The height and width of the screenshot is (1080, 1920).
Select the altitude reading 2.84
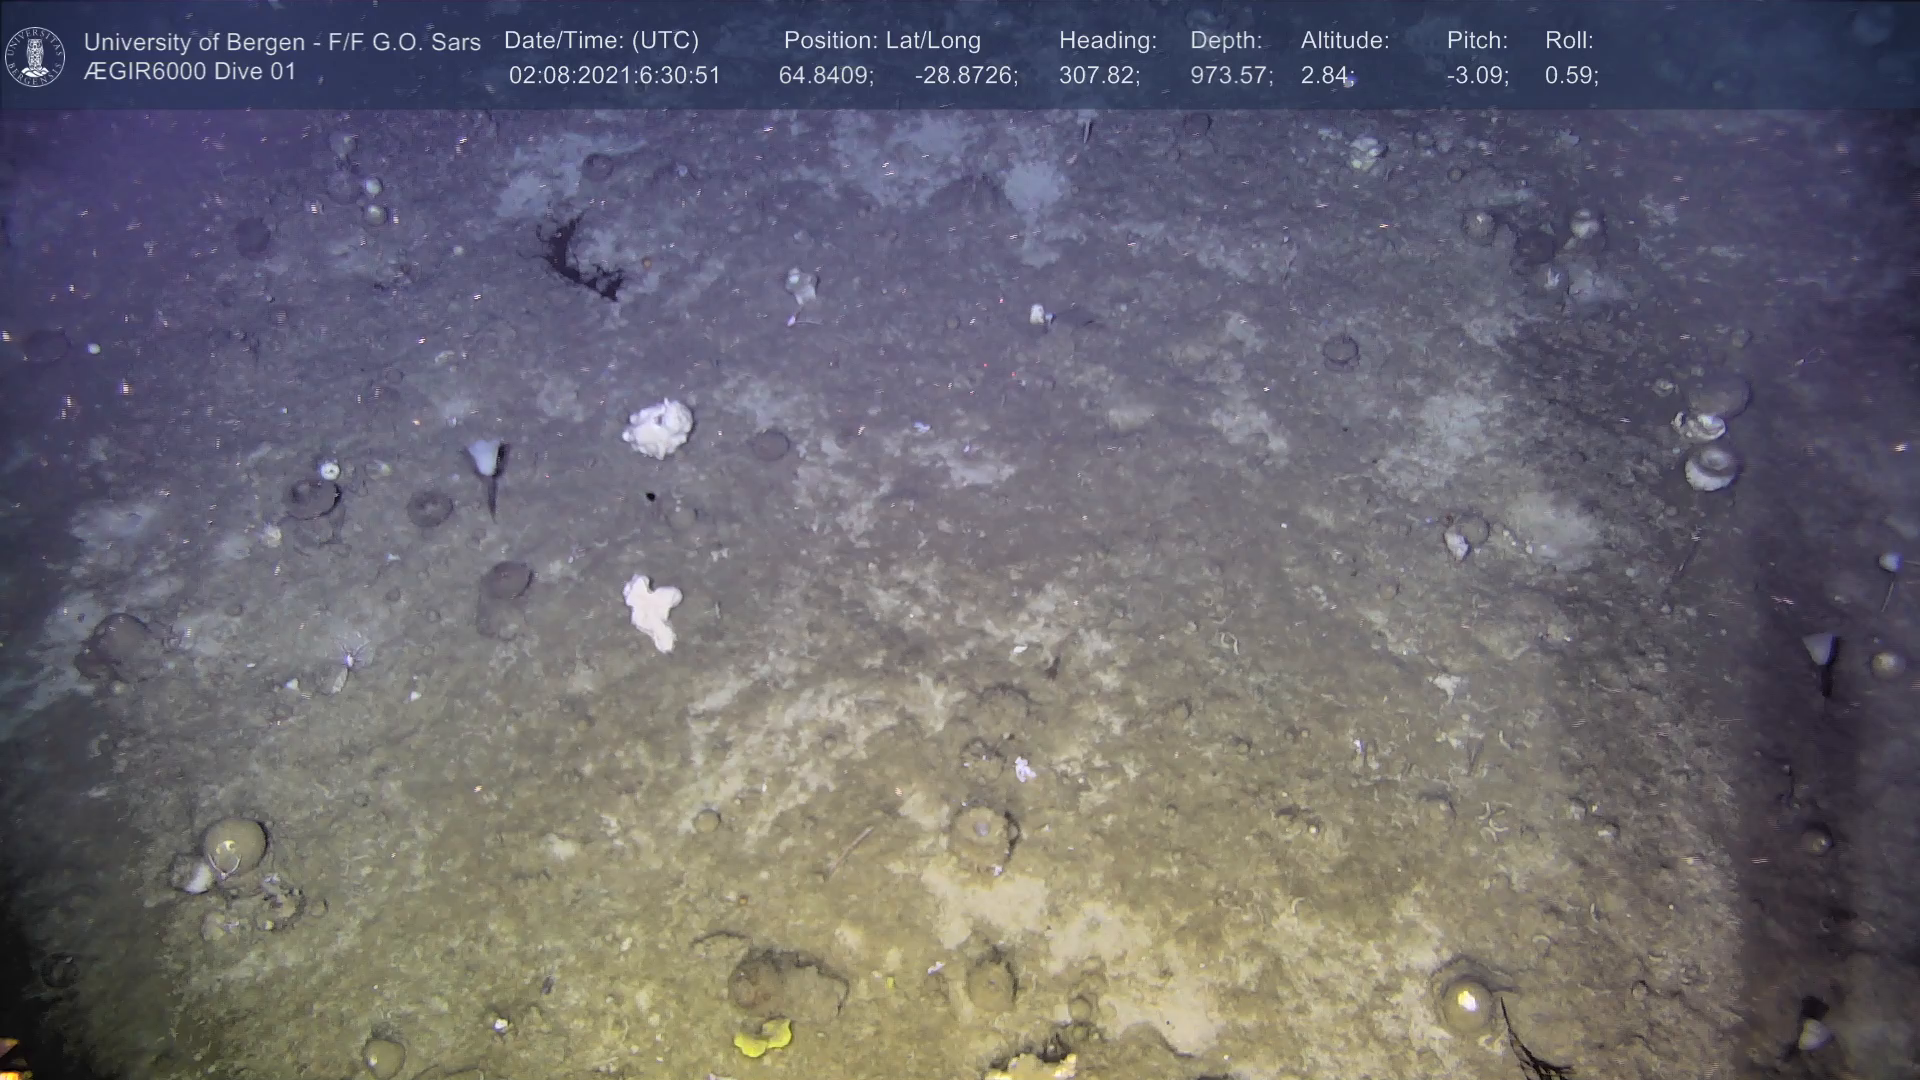(x=1325, y=76)
